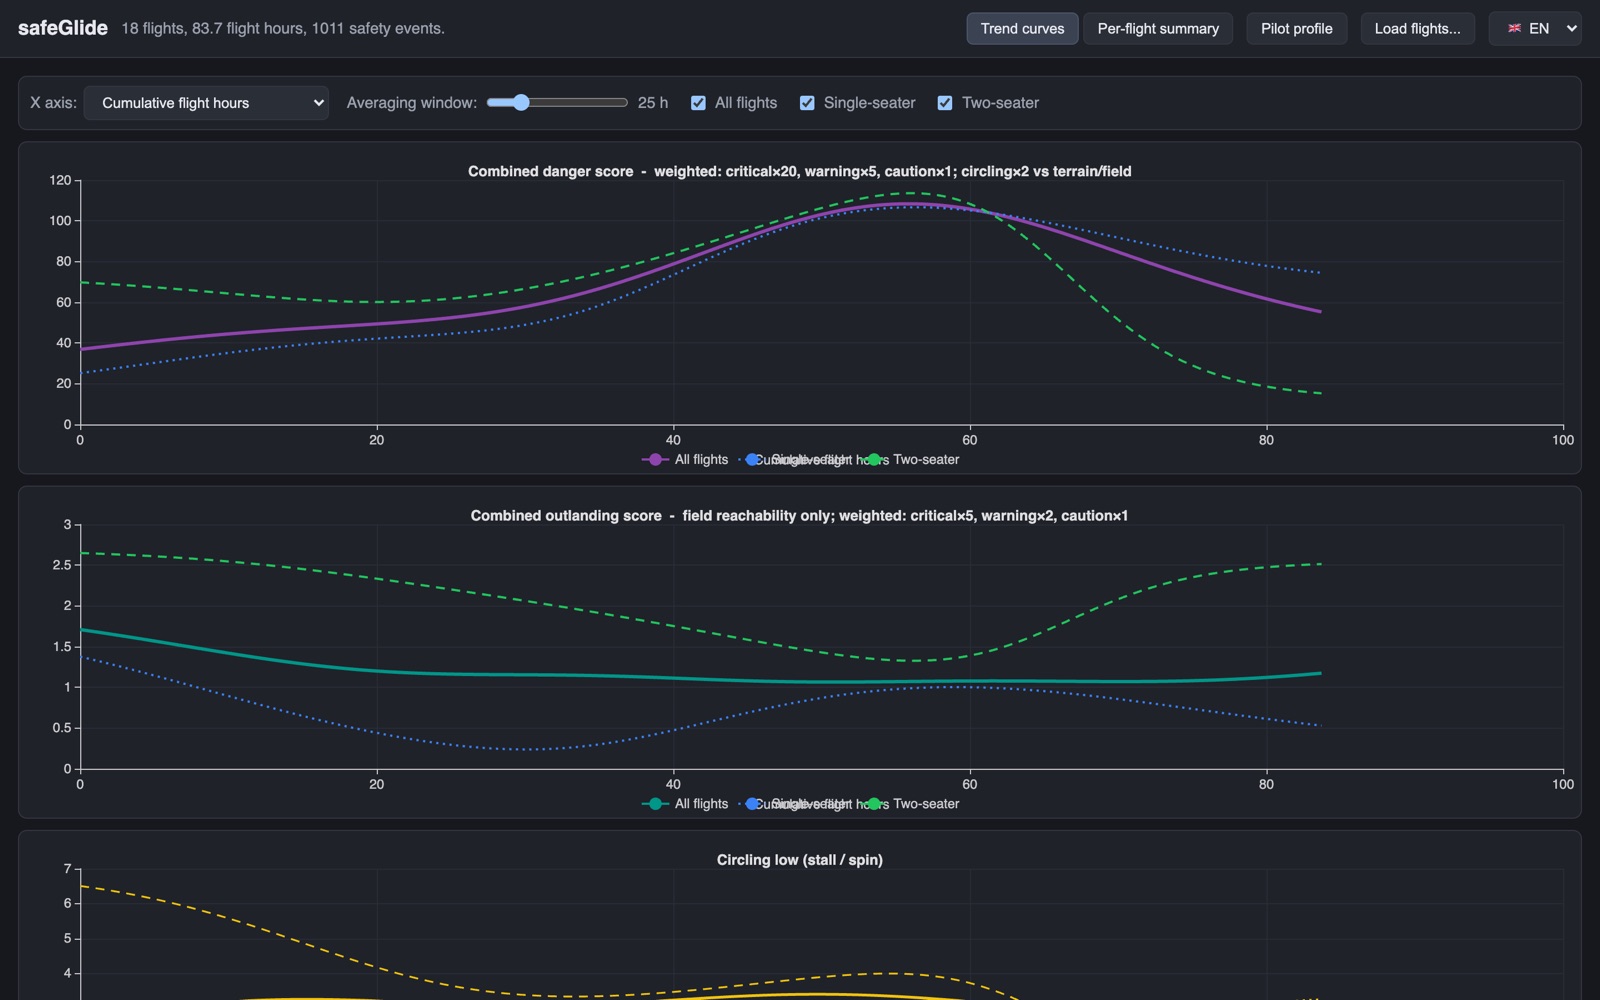Screen dimensions: 1600x1000
Task: Toggle All flights legend marker in danger chart
Action: pyautogui.click(x=654, y=460)
